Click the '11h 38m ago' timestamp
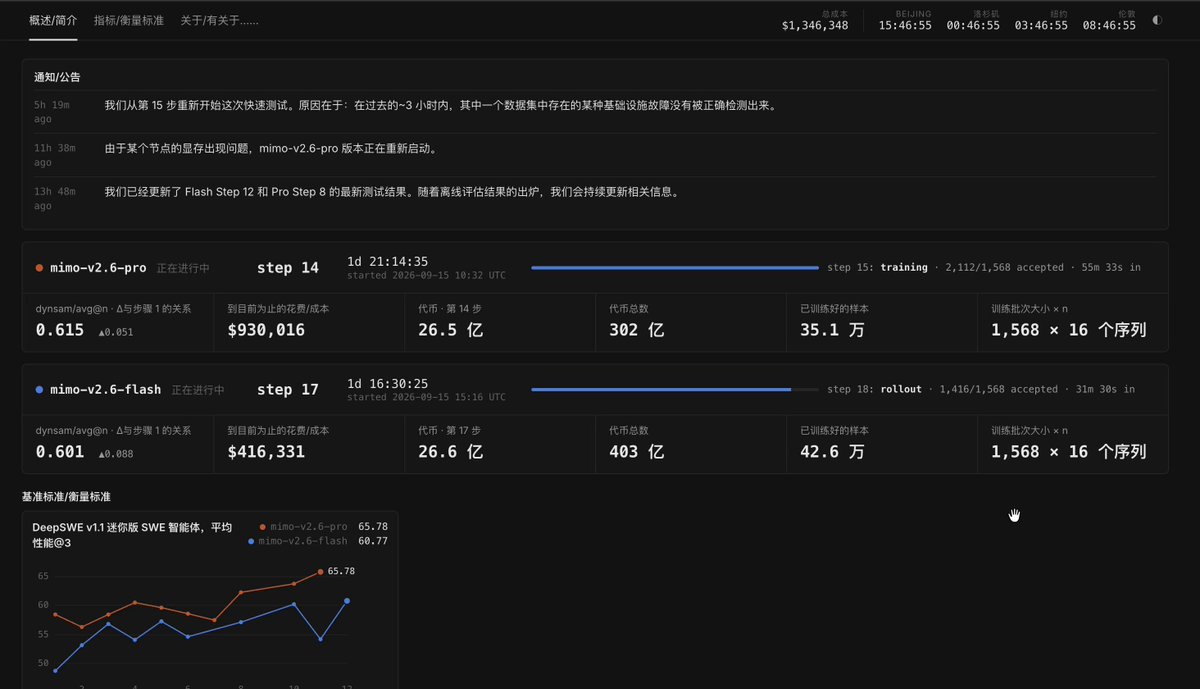The height and width of the screenshot is (689, 1200). pyautogui.click(x=56, y=154)
